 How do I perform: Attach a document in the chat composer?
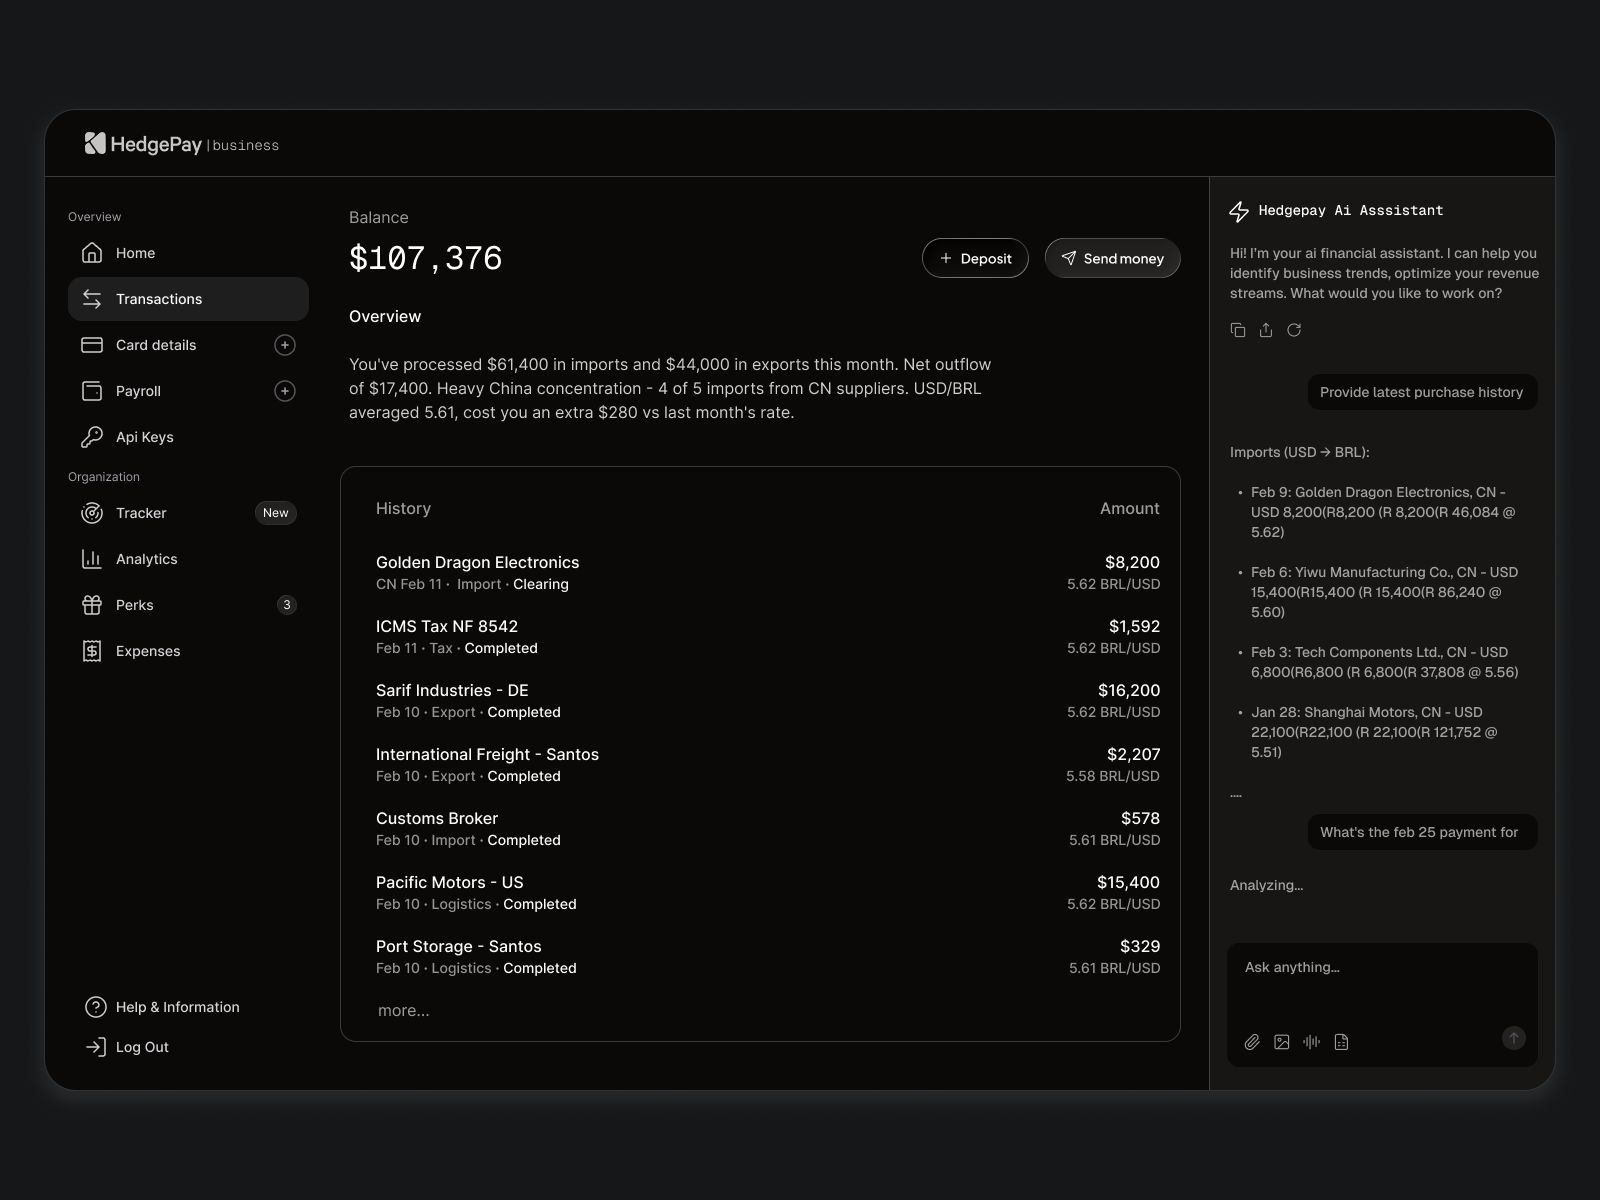(x=1342, y=1041)
